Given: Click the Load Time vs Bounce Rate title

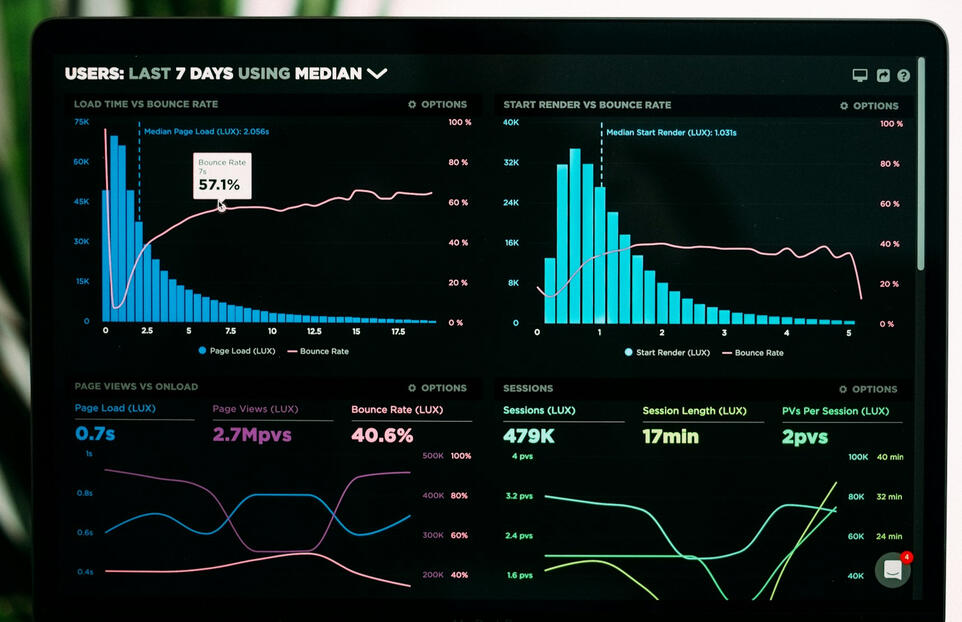Looking at the screenshot, I should 146,104.
